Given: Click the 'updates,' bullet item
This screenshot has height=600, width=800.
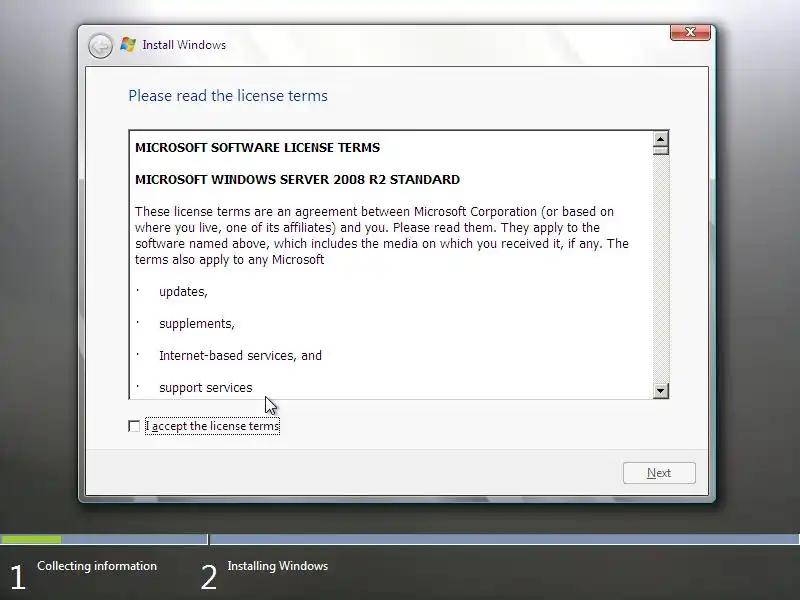Looking at the screenshot, I should [x=183, y=292].
